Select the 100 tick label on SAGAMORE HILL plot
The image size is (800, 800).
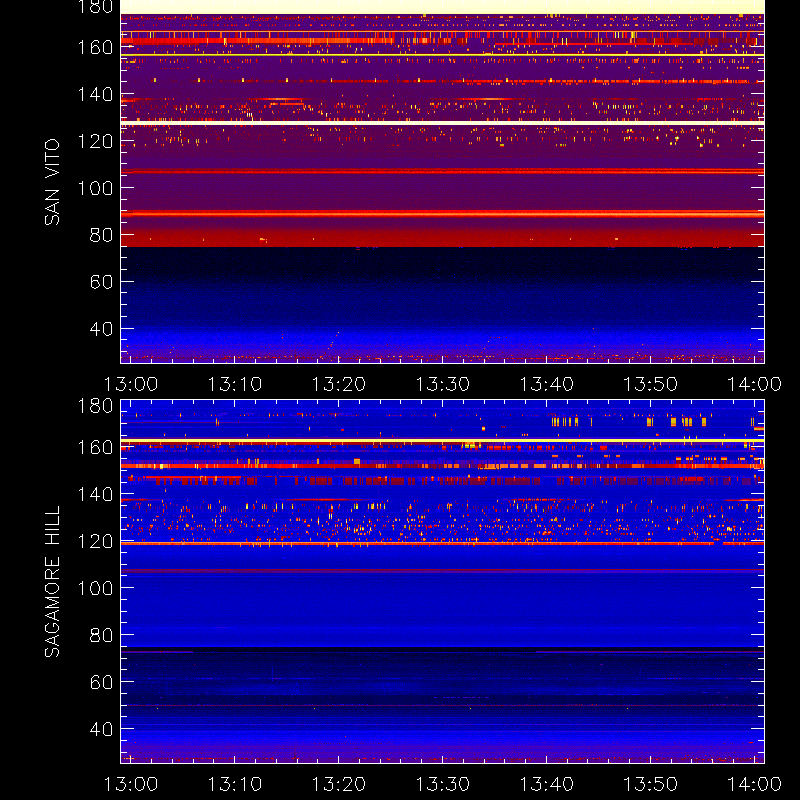pos(95,588)
